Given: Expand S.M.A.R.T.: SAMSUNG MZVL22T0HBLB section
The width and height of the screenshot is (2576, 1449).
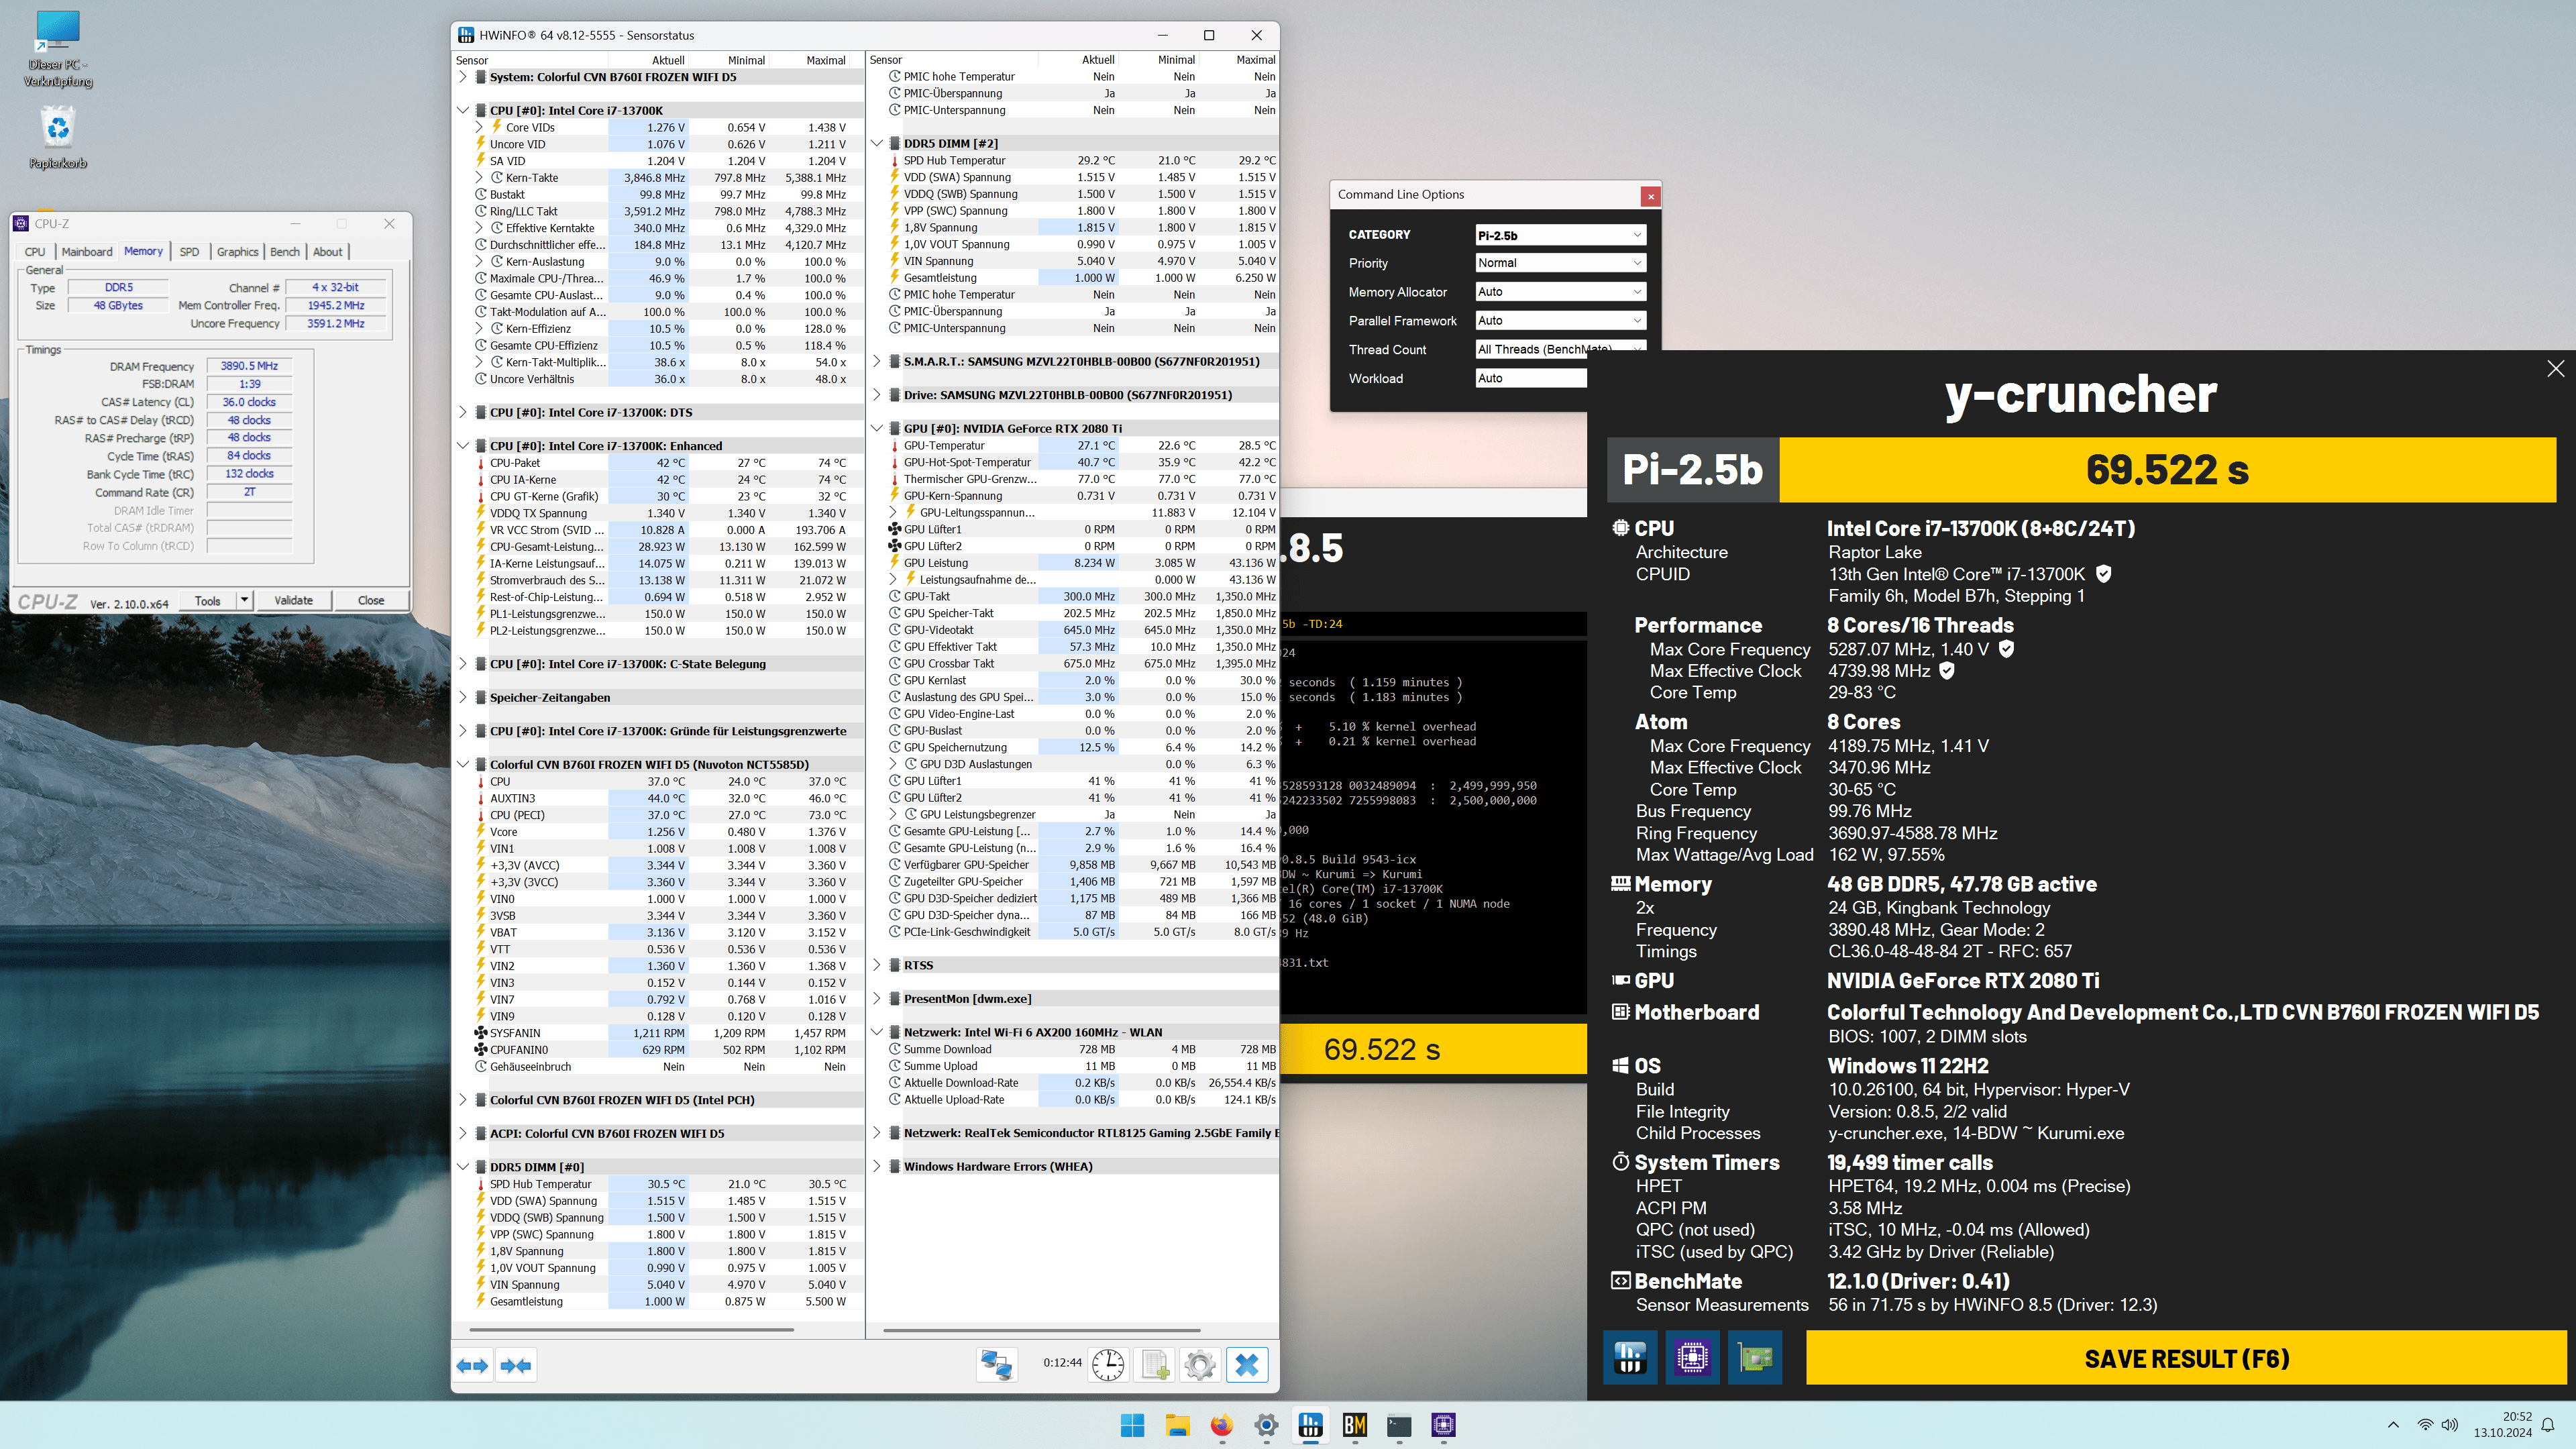Looking at the screenshot, I should pyautogui.click(x=877, y=361).
